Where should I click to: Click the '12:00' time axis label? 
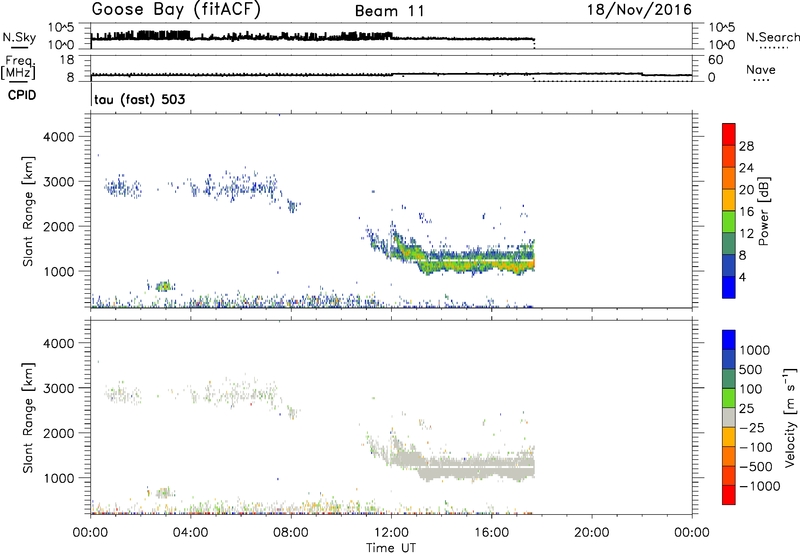click(391, 533)
